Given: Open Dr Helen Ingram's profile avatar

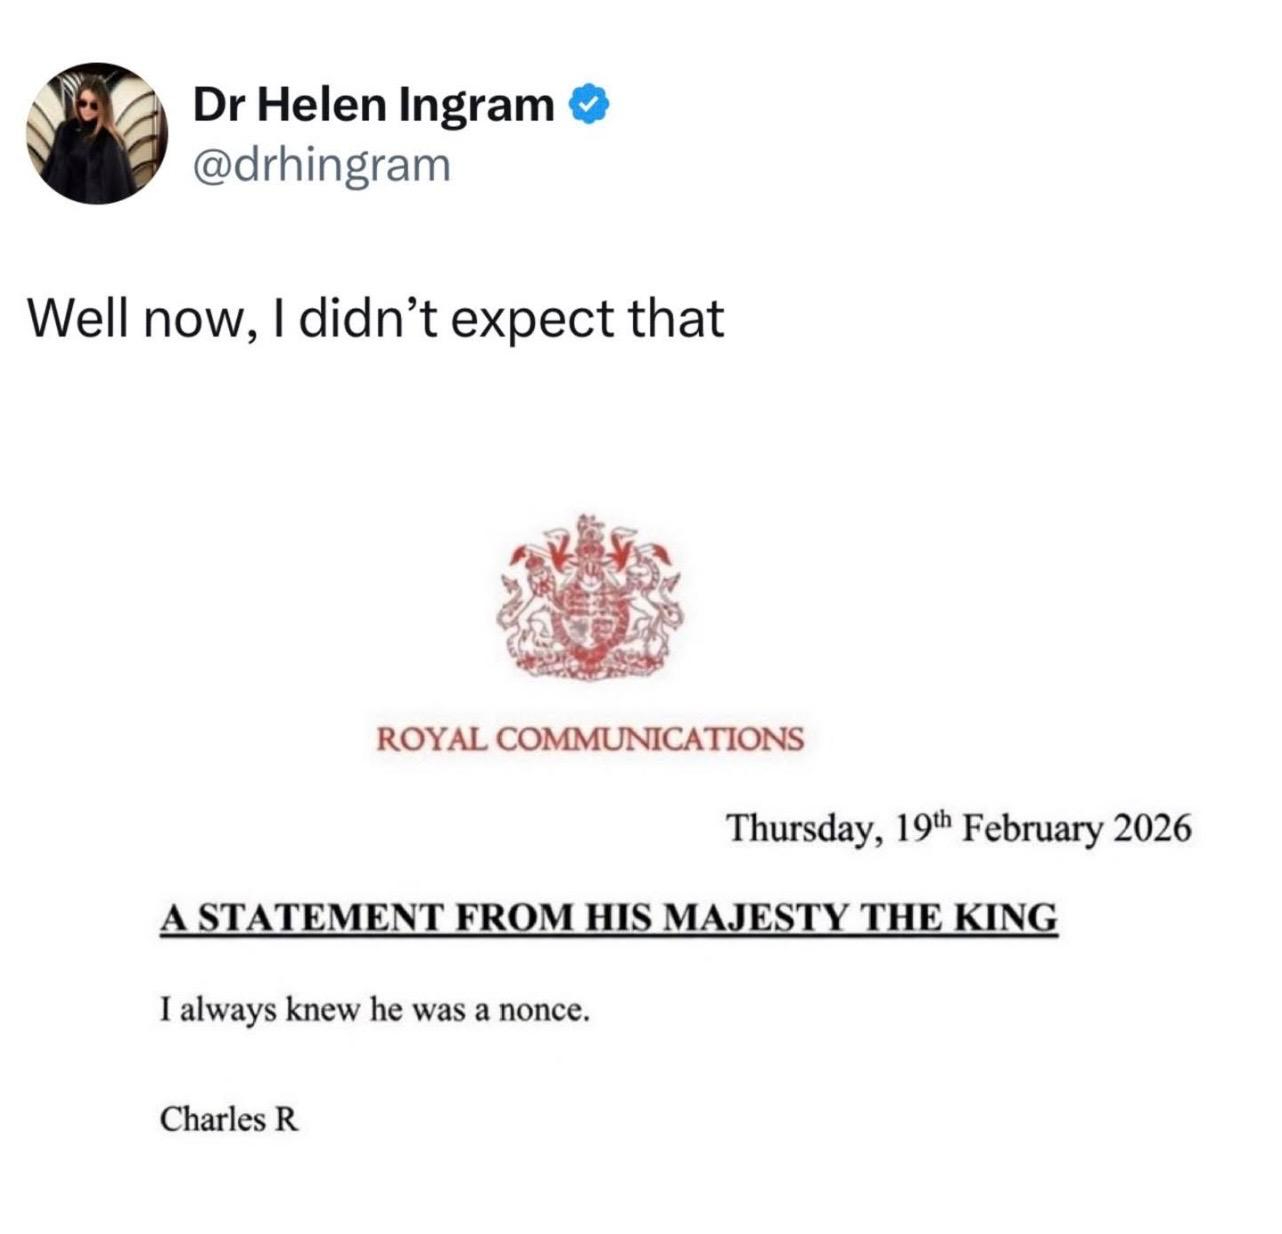Looking at the screenshot, I should pos(96,134).
